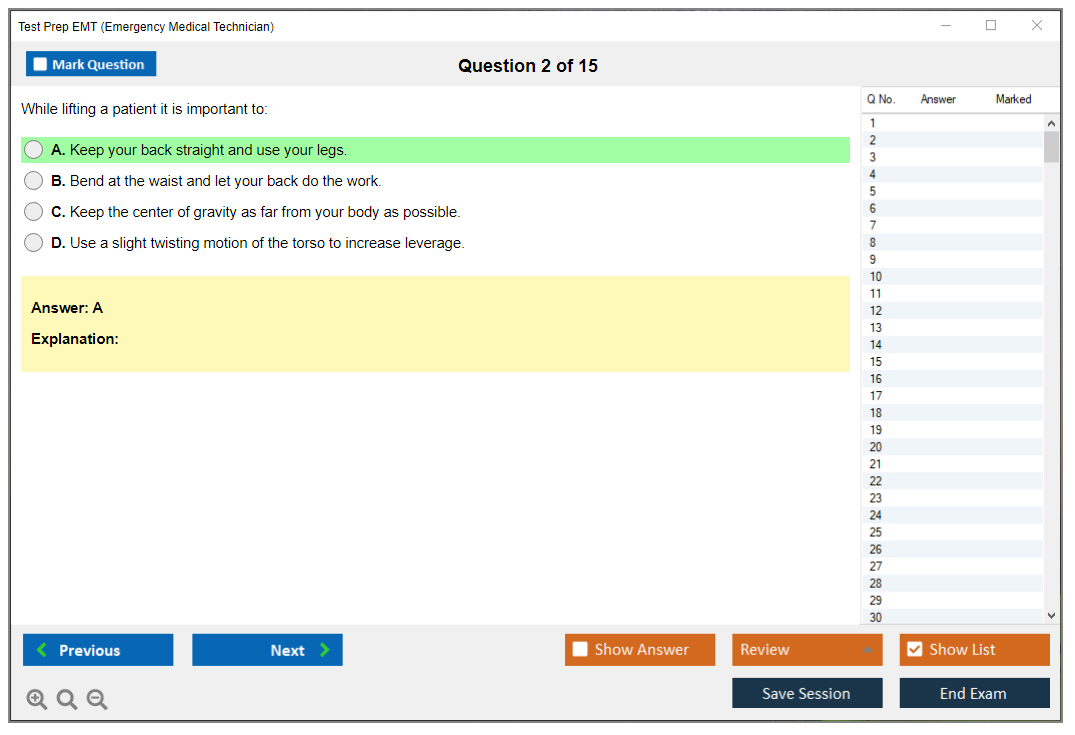
Task: Maximize the Test Prep EMT window
Action: click(991, 26)
